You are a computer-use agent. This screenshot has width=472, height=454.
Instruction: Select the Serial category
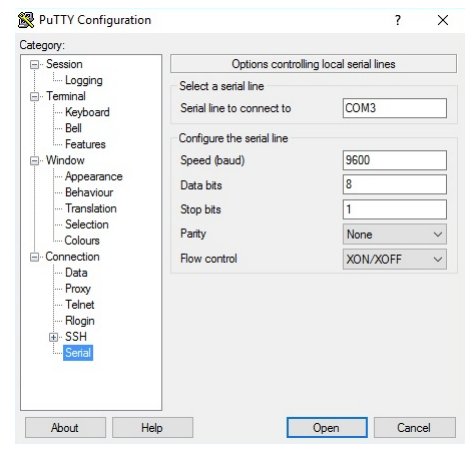tap(78, 353)
